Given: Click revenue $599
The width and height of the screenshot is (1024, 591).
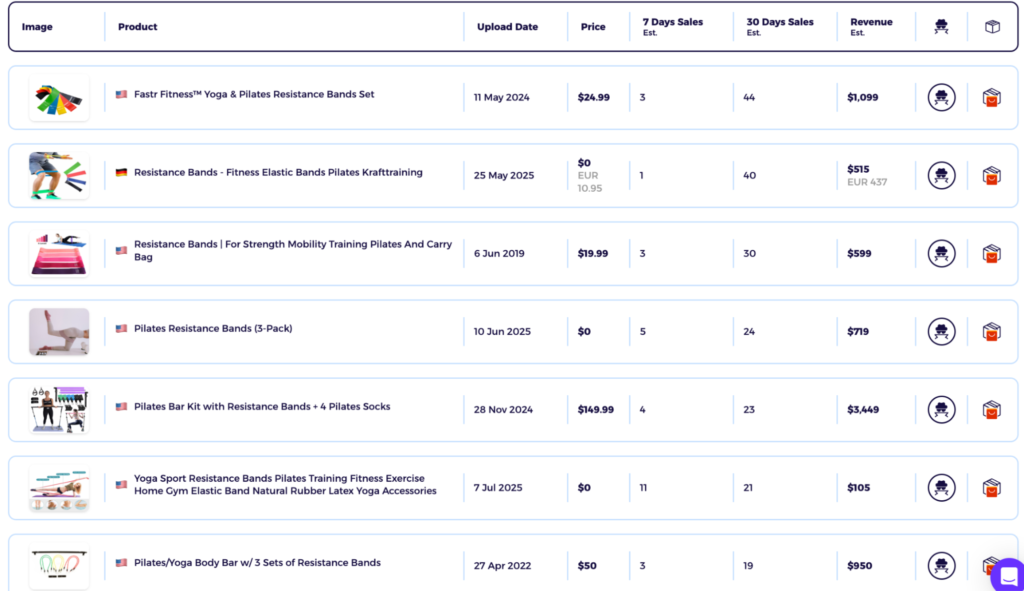Looking at the screenshot, I should click(x=859, y=253).
